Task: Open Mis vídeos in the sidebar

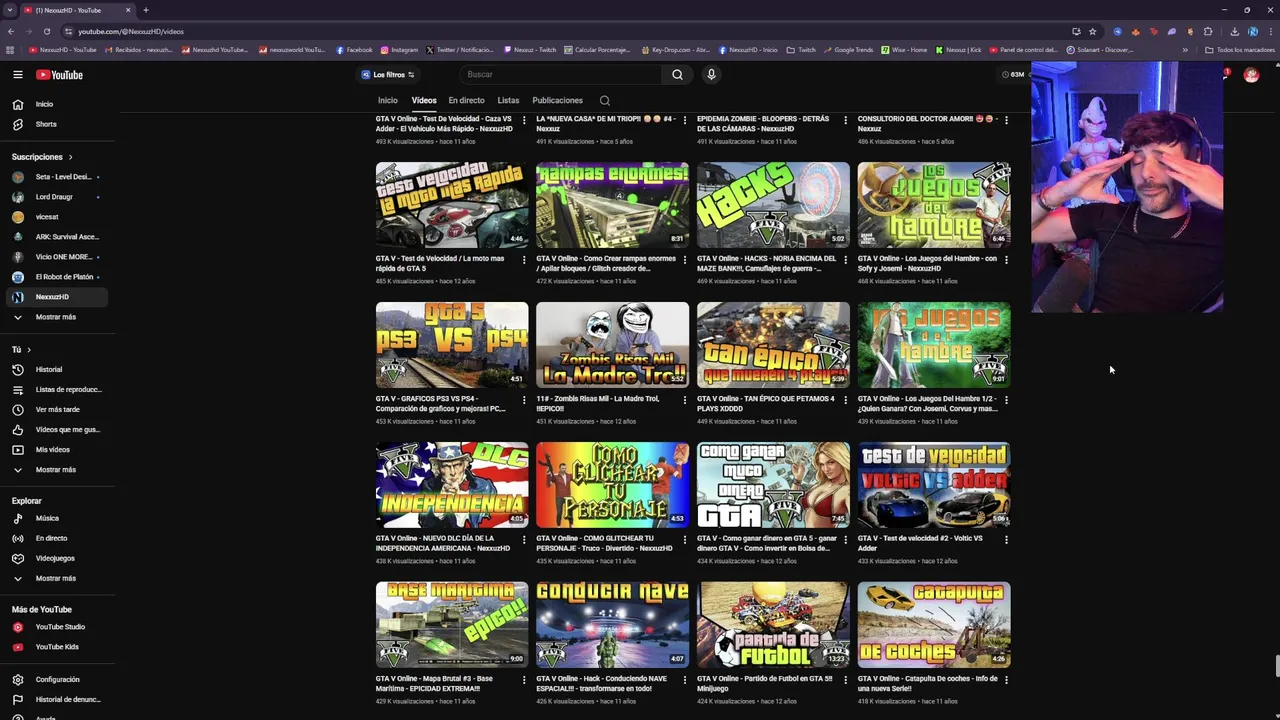Action: coord(57,450)
